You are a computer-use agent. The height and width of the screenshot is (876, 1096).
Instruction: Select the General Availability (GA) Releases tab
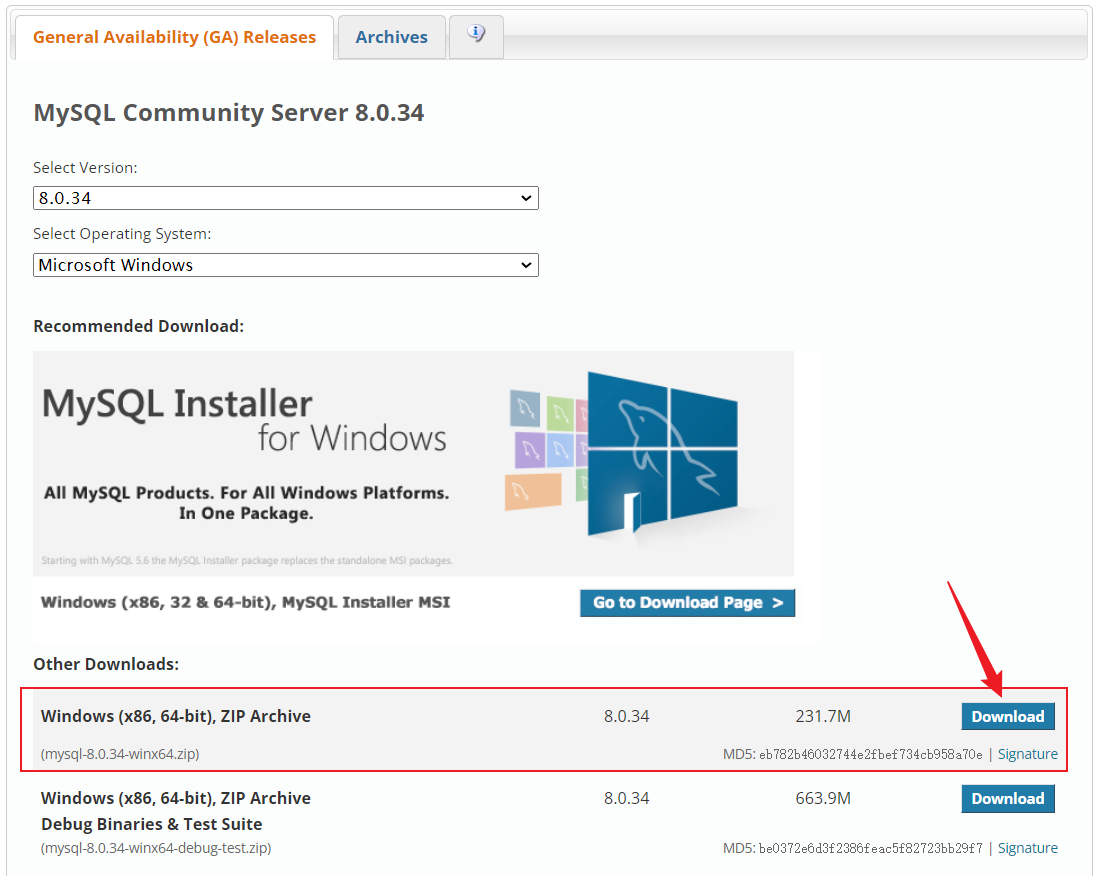(x=174, y=37)
